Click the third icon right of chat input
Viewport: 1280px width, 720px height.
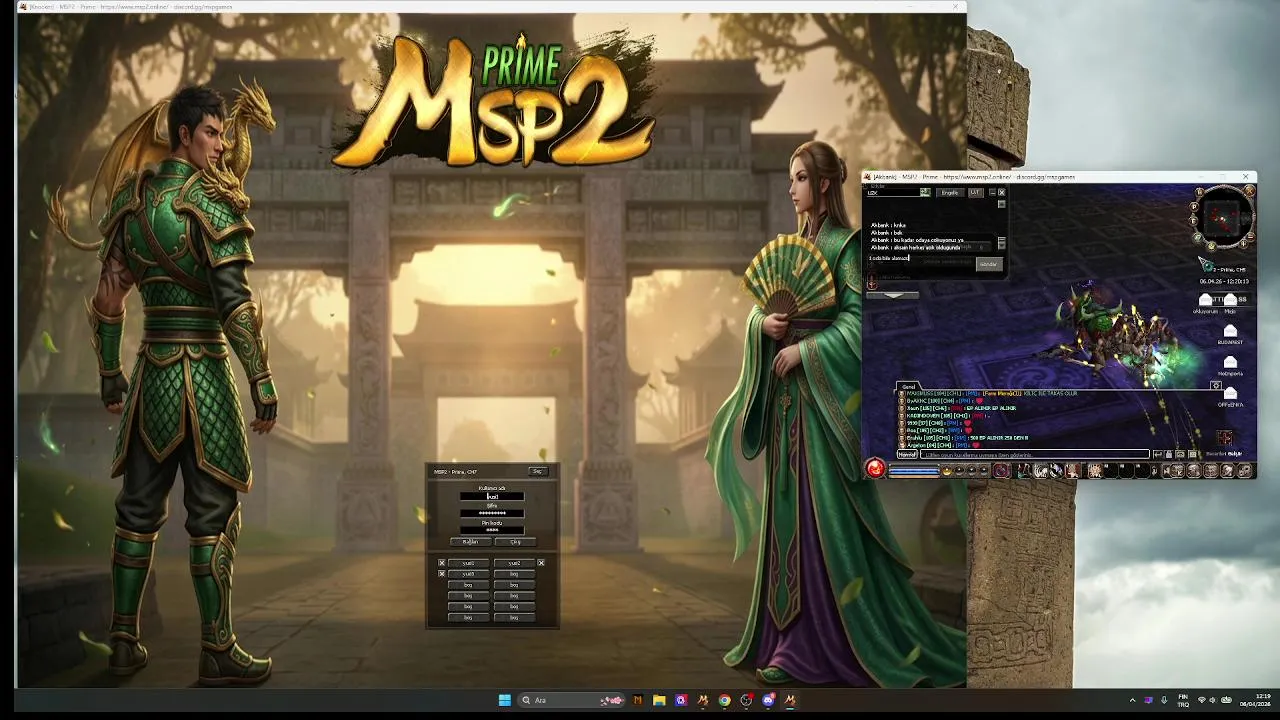coord(1180,455)
